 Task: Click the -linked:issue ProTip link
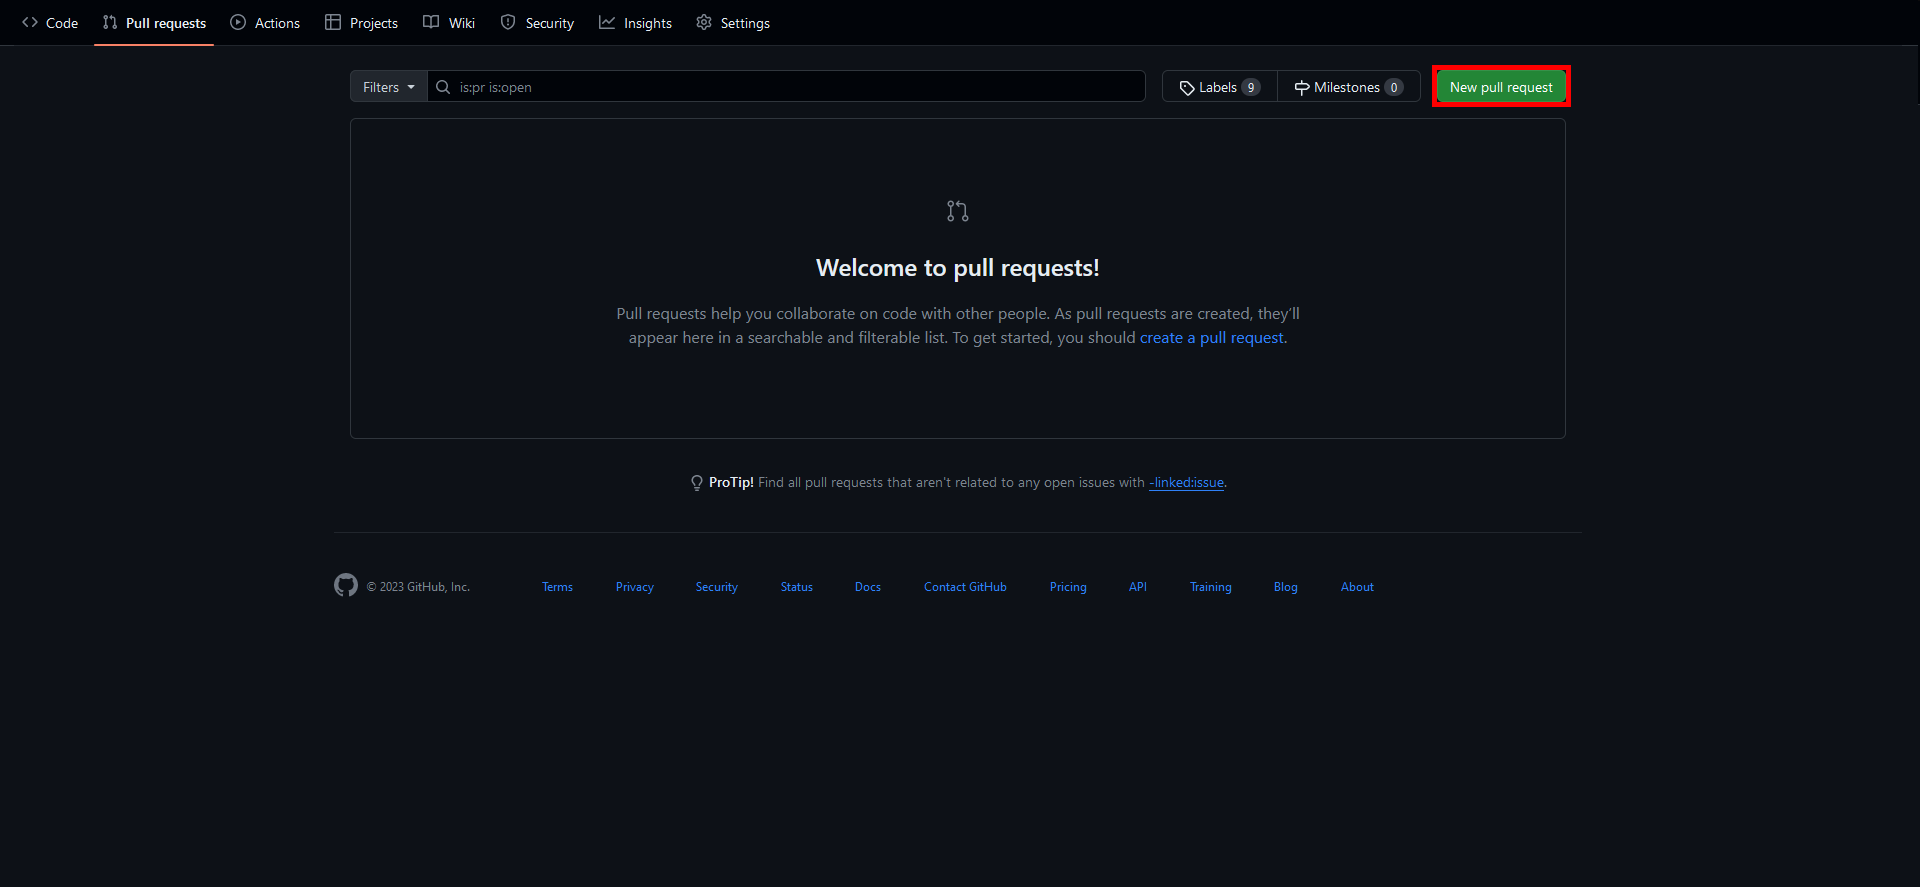pyautogui.click(x=1186, y=483)
